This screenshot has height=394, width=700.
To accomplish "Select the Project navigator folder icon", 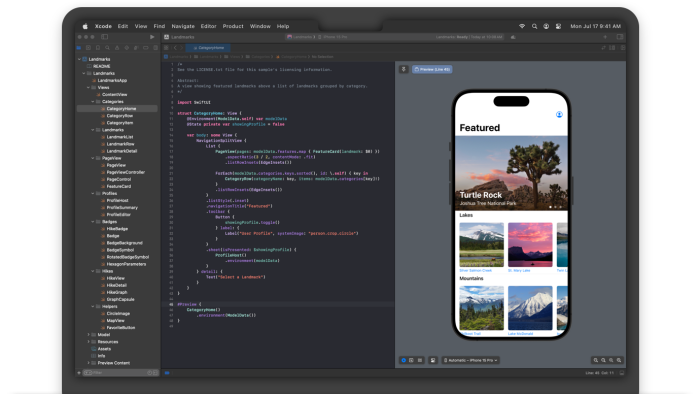I will click(x=79, y=48).
